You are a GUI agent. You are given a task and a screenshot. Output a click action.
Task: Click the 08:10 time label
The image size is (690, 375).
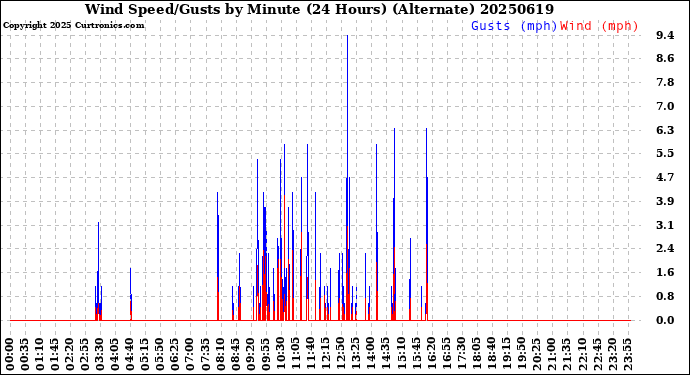pos(220,355)
